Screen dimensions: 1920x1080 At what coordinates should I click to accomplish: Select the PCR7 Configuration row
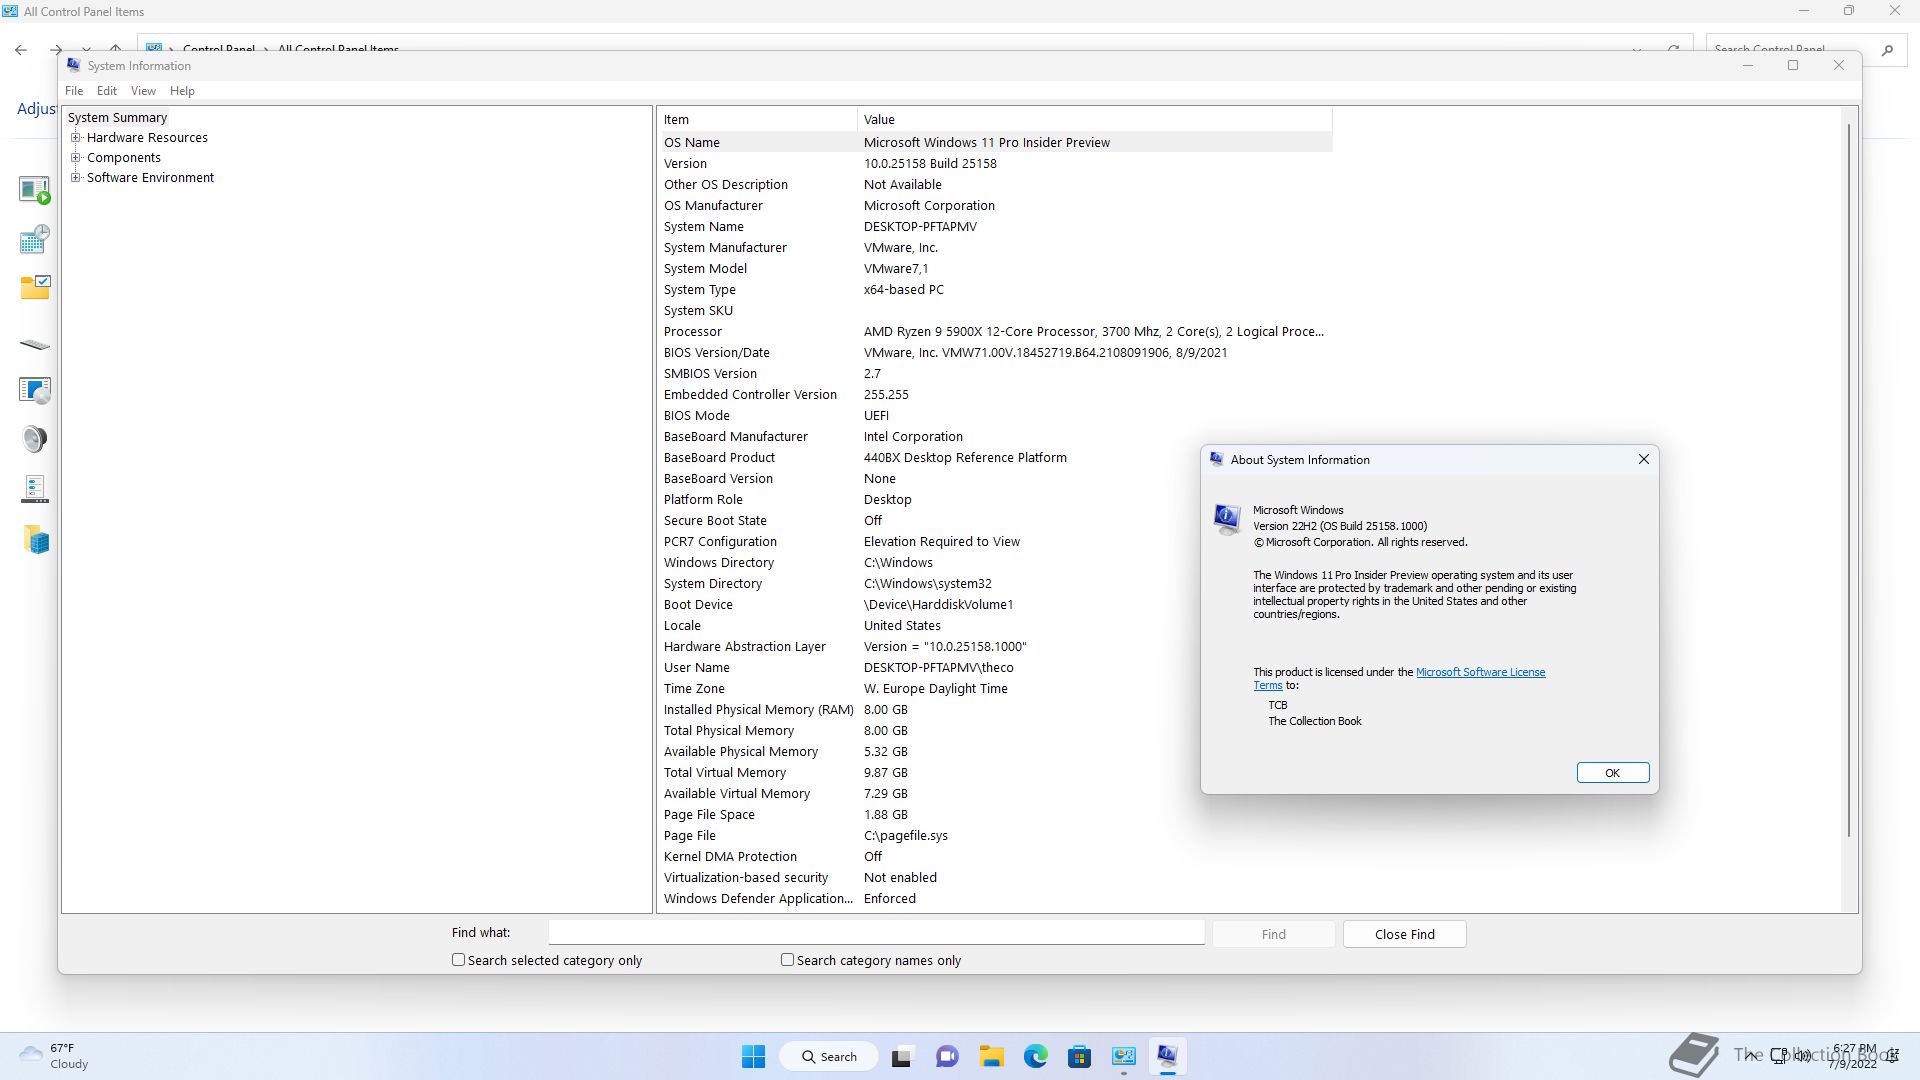point(995,541)
